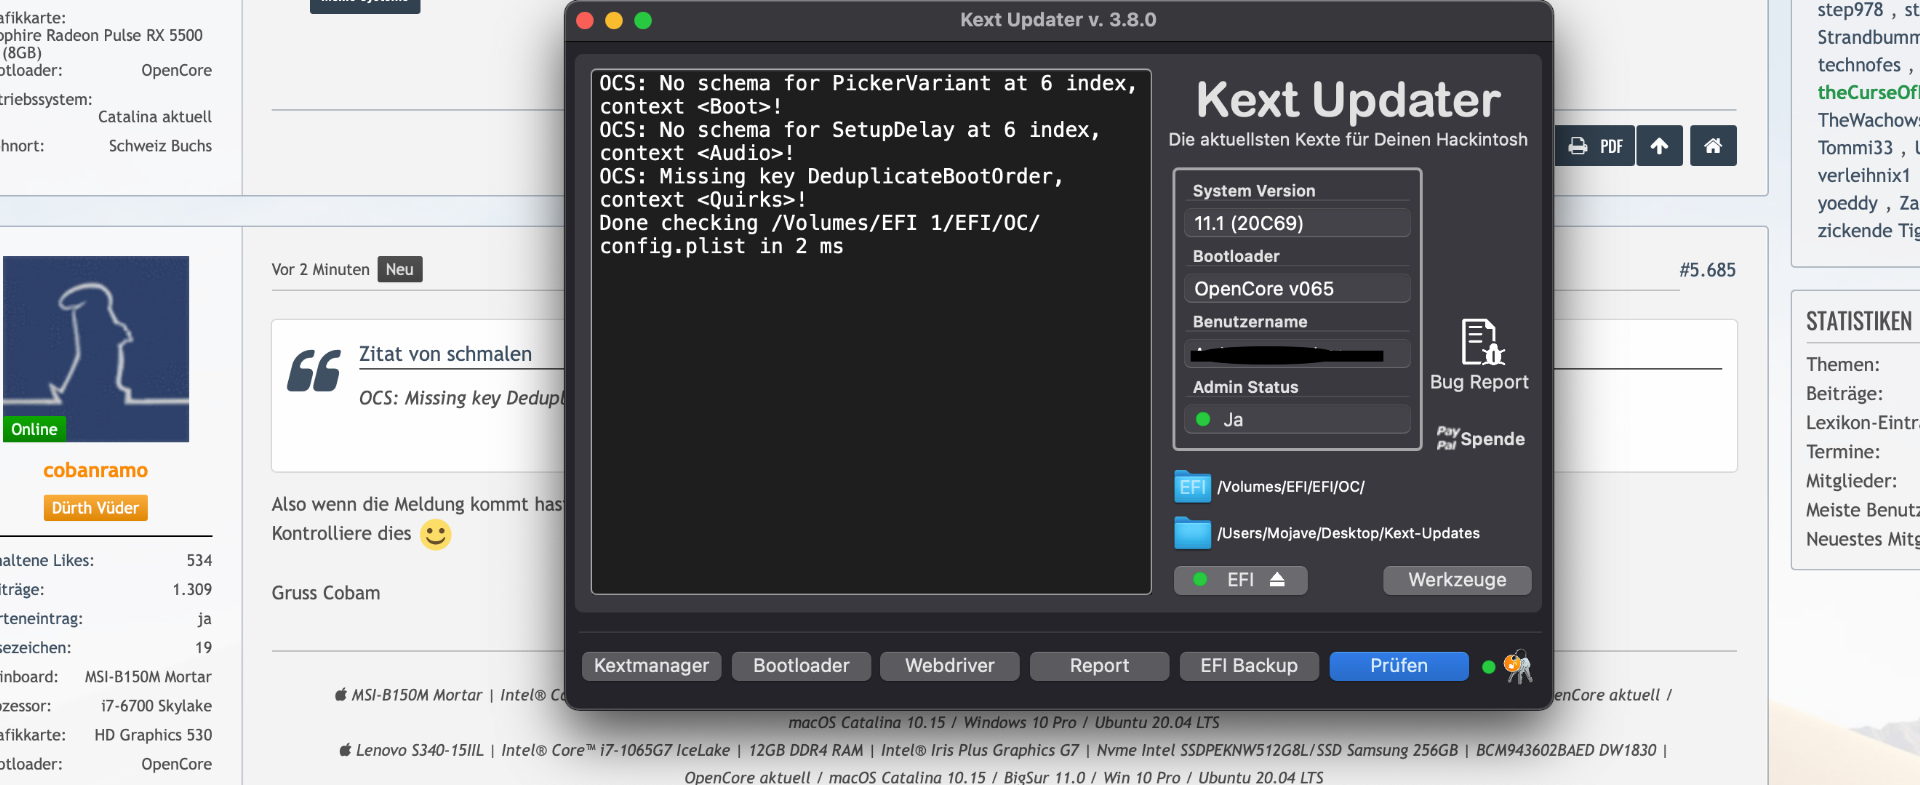Click the 'i7-6700 Skylake' processor text
Screen dimensions: 1920x785
coord(156,706)
